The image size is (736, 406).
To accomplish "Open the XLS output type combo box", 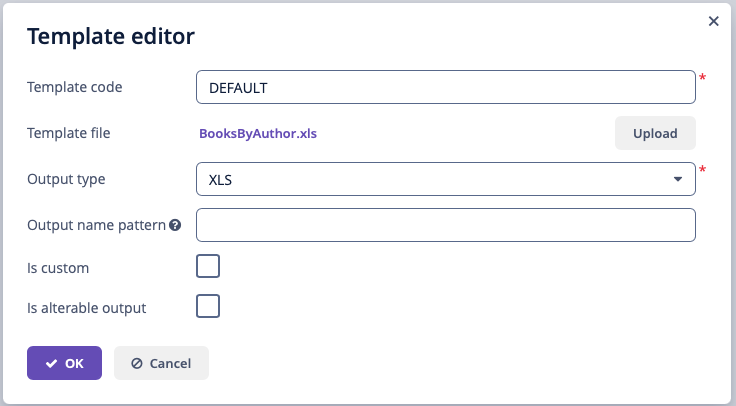I will click(445, 179).
